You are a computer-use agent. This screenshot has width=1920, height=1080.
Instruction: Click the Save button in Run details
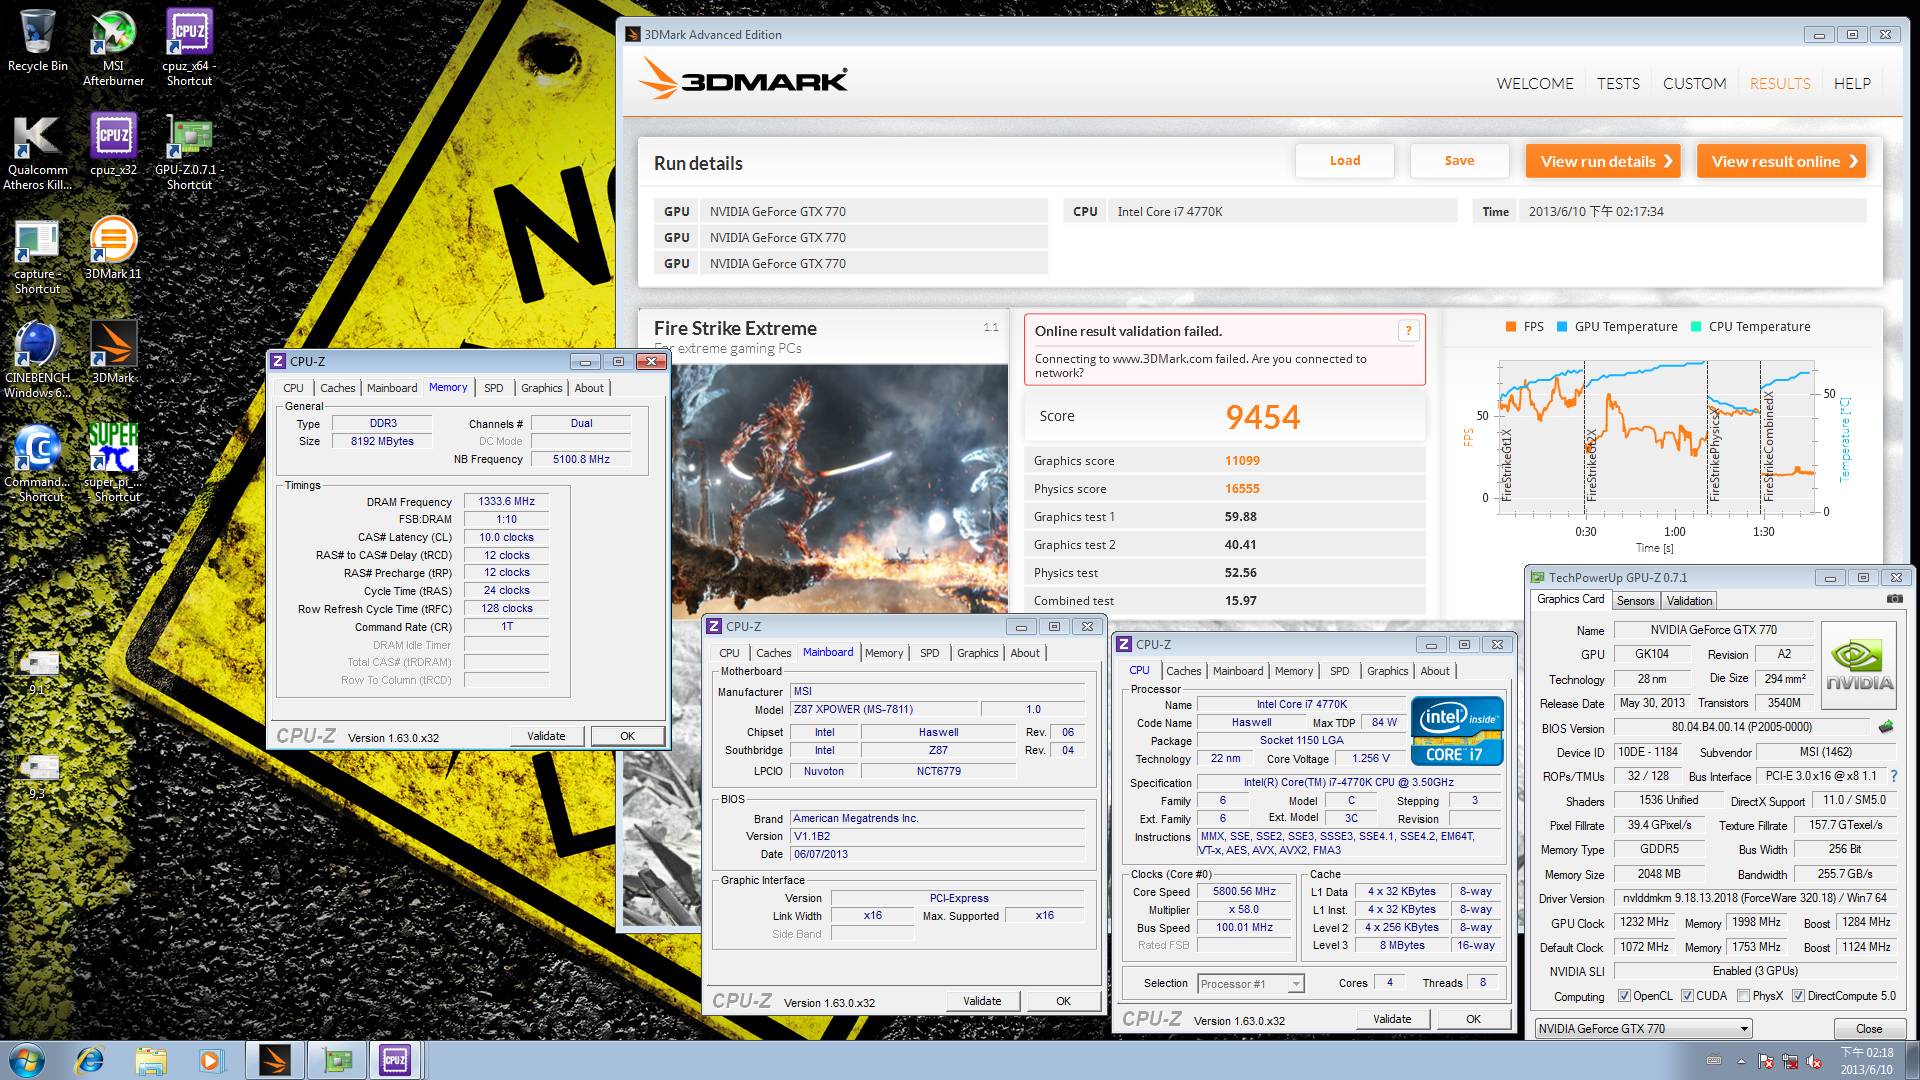click(1459, 161)
